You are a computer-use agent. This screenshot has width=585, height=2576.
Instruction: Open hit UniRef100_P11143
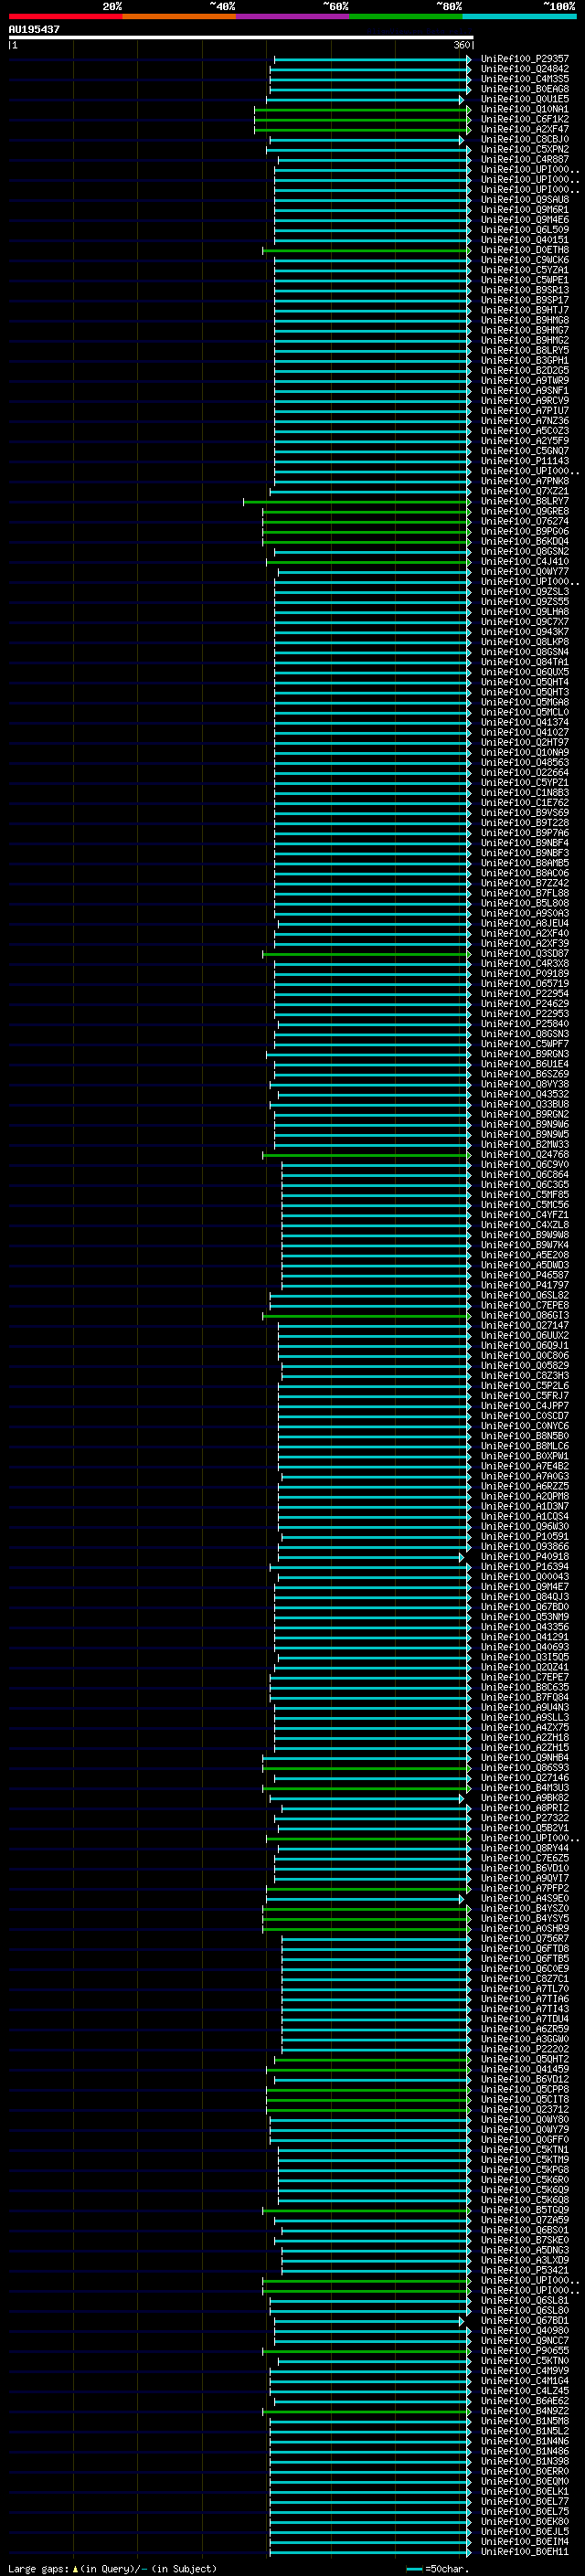(525, 461)
